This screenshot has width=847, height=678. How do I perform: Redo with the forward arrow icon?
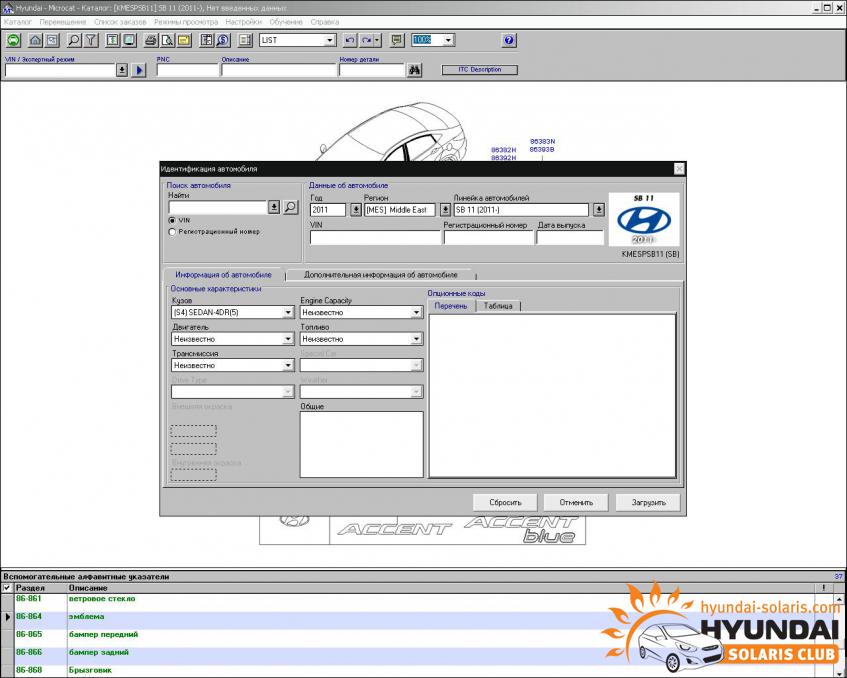[366, 40]
